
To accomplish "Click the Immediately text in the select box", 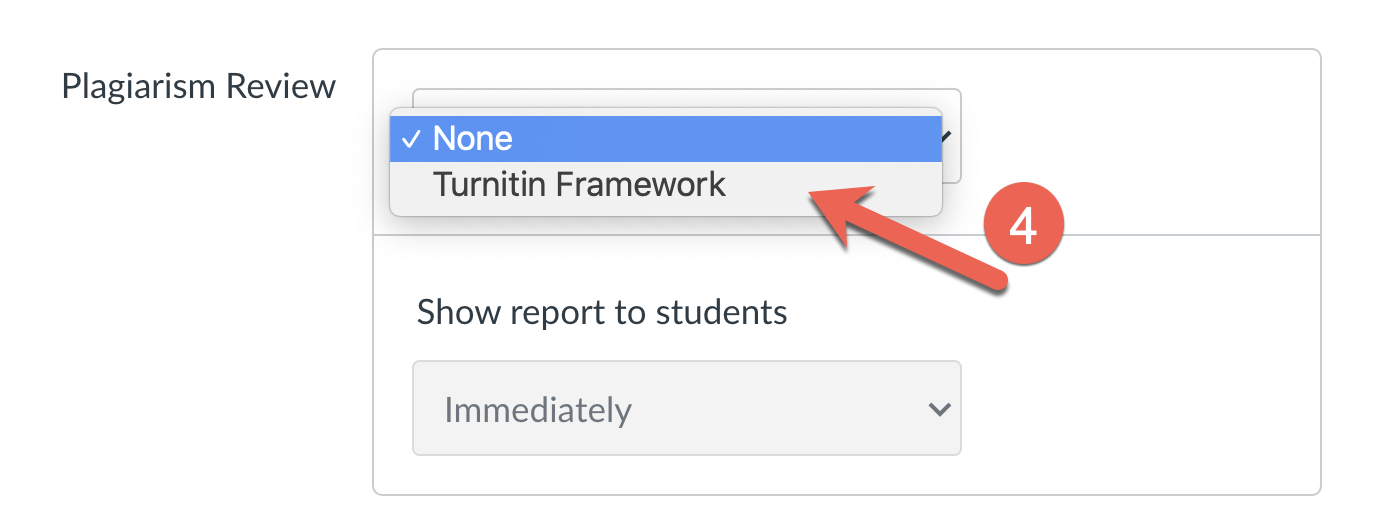I will (538, 410).
